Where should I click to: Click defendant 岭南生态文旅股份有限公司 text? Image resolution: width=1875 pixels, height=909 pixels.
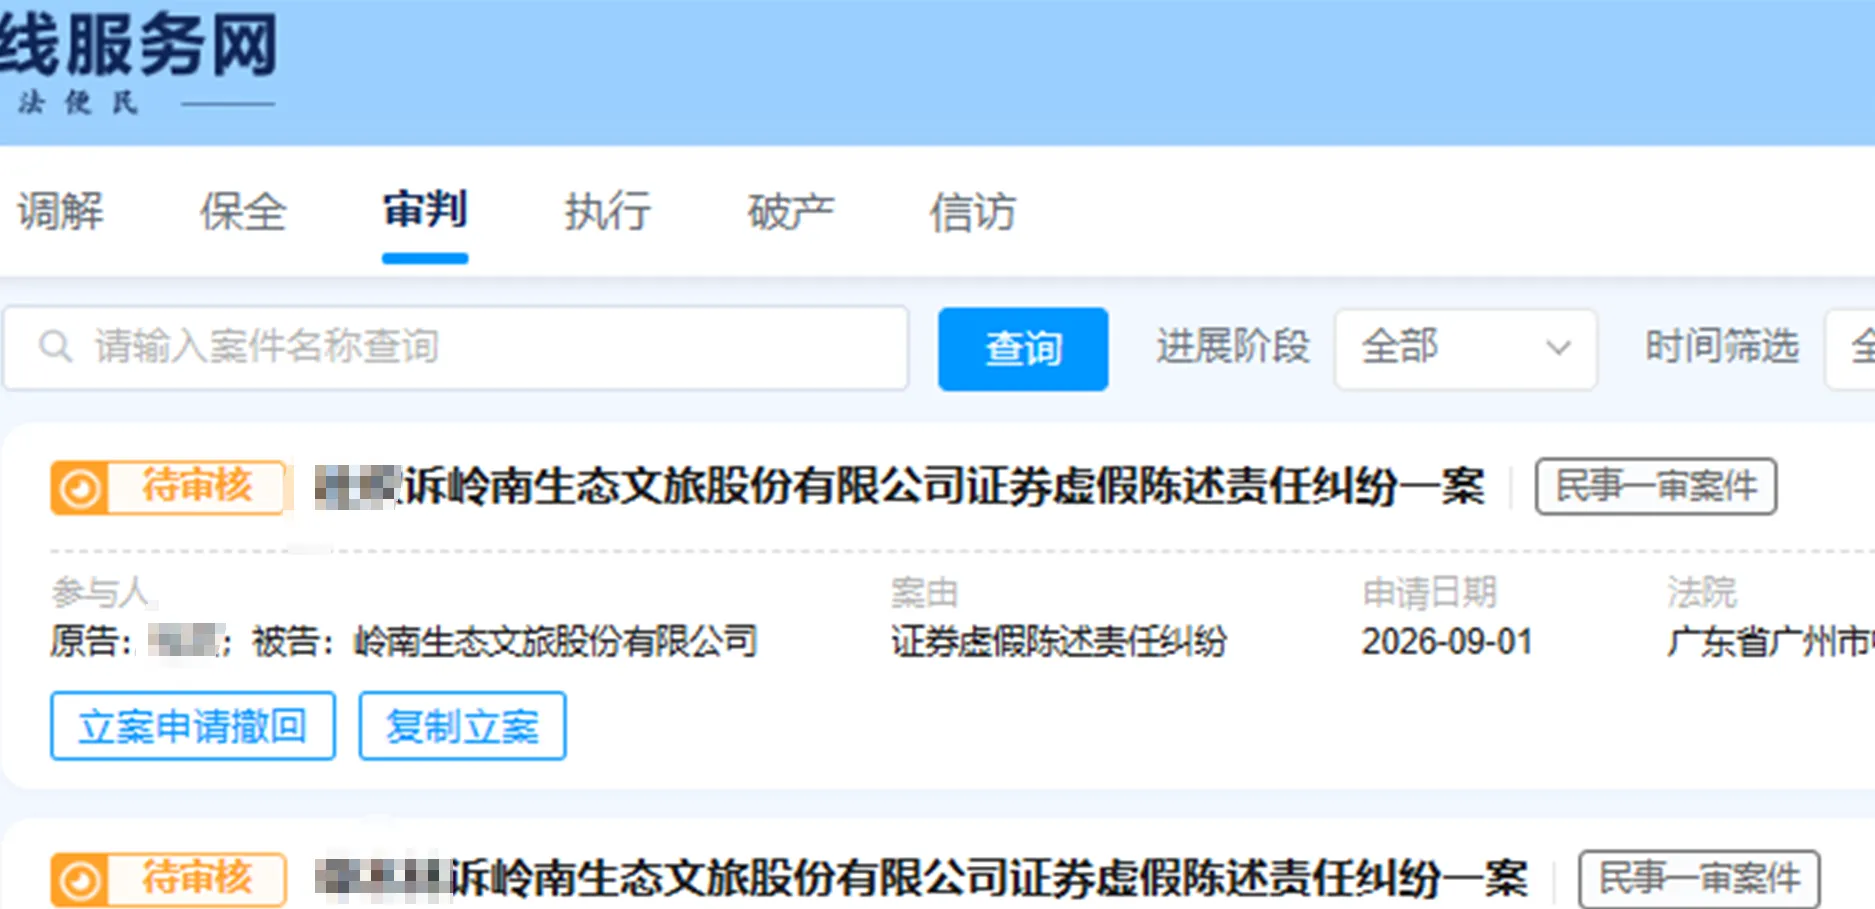click(x=556, y=641)
